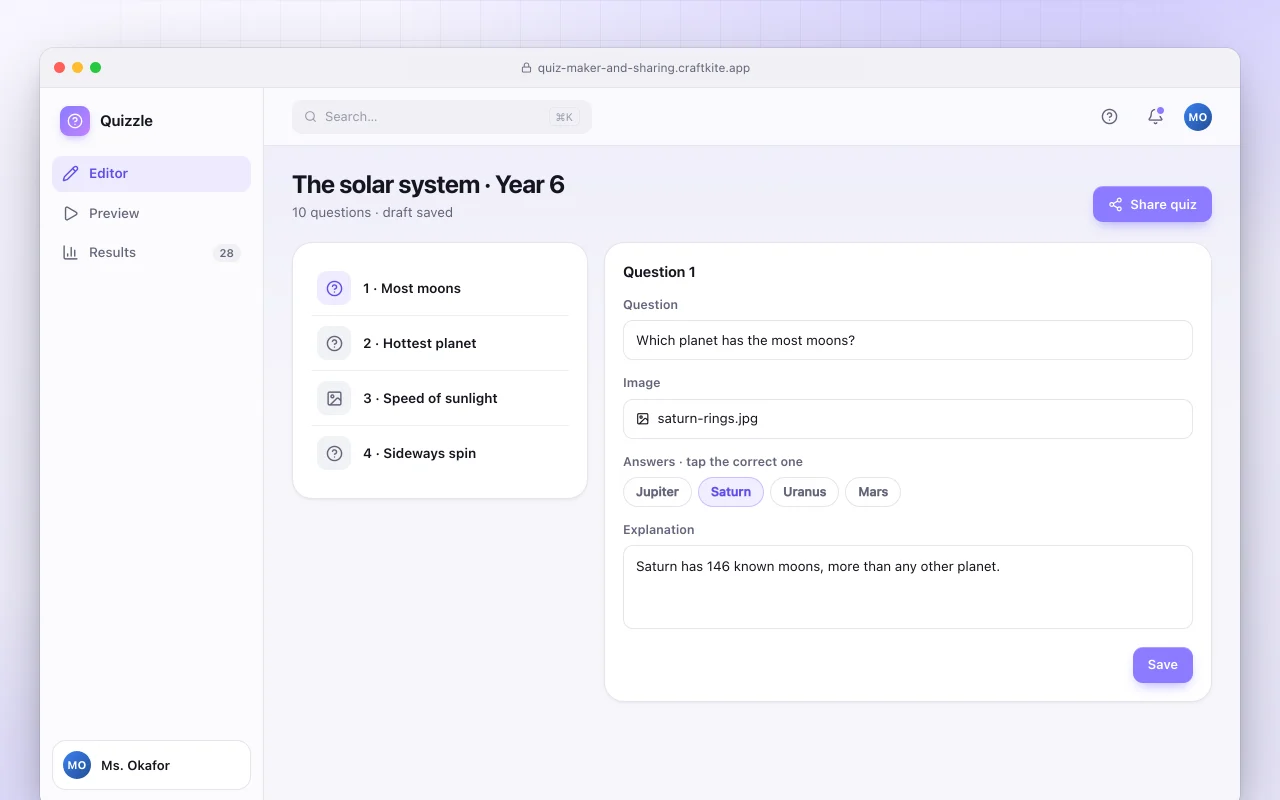Viewport: 1280px width, 800px height.
Task: Click the search magnifier icon
Action: click(311, 117)
